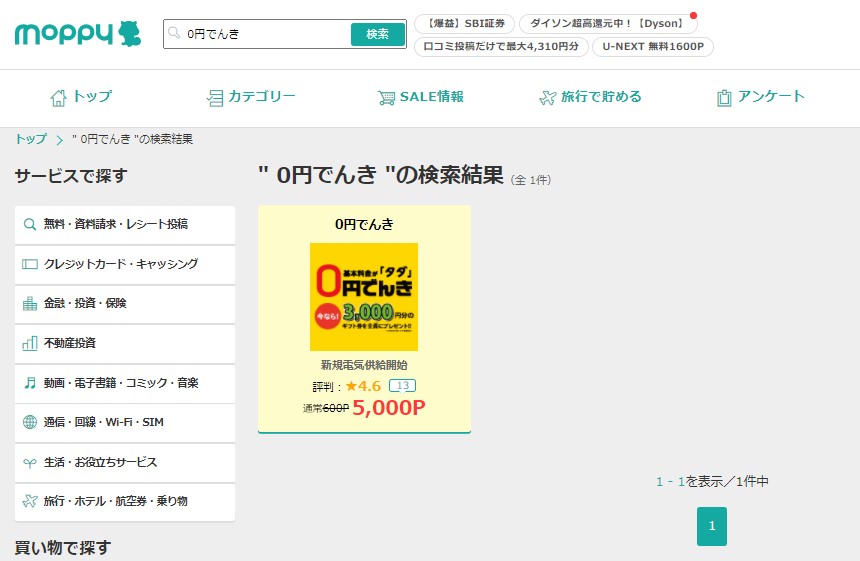Click the clipboard icon beside アンケート
Viewport: 860px width, 561px height.
(724, 98)
